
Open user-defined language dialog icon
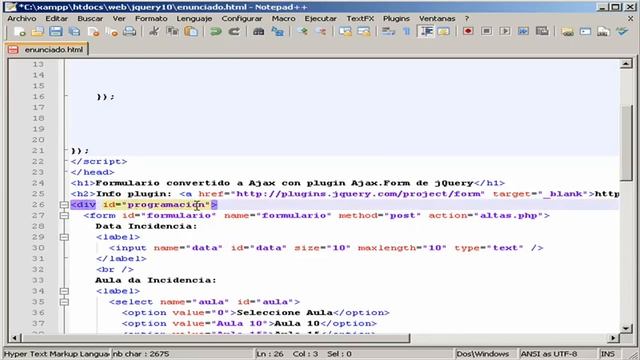pyautogui.click(x=444, y=31)
